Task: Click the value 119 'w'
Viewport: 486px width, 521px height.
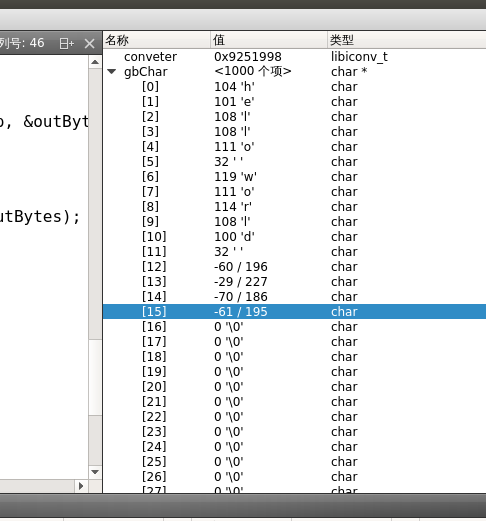Action: click(235, 177)
